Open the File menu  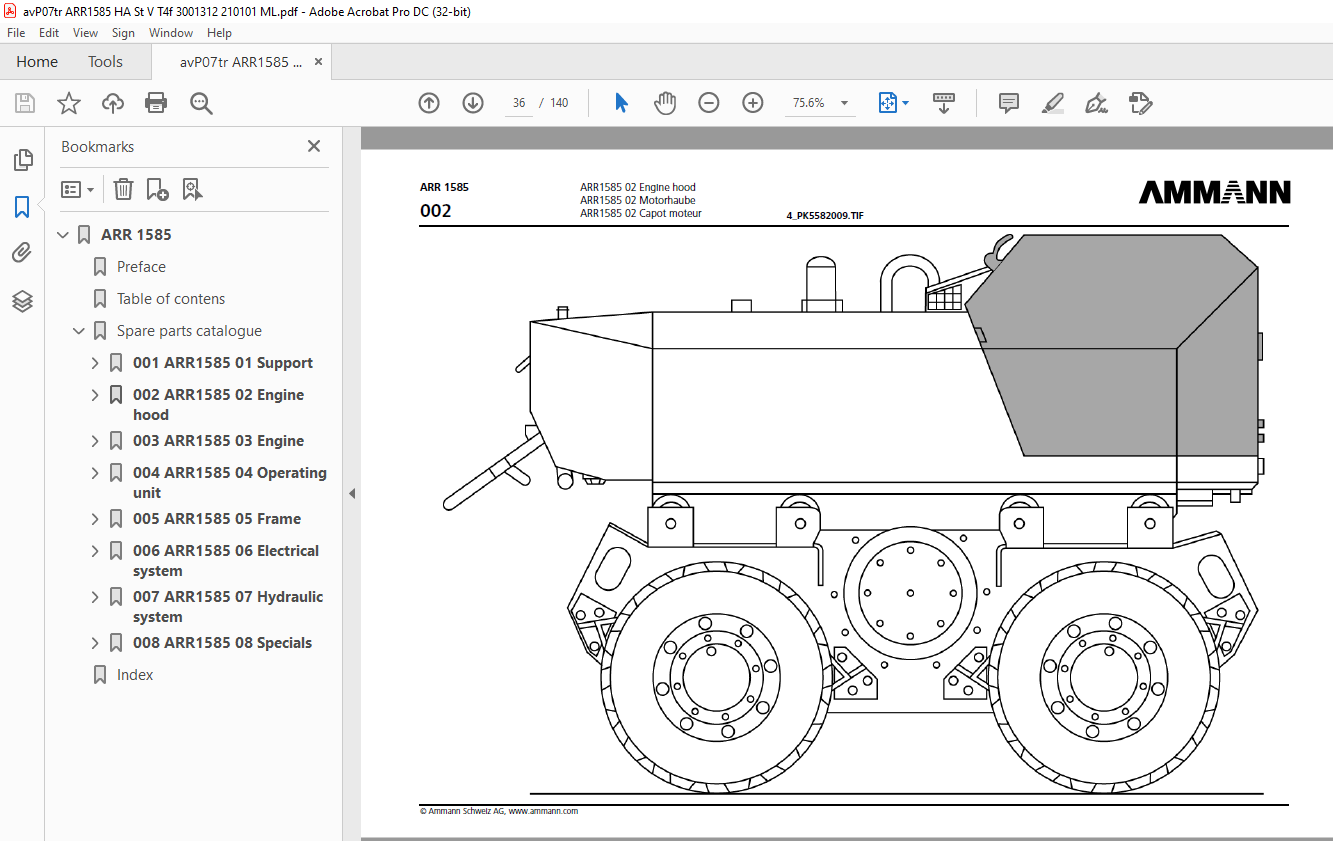tap(16, 33)
